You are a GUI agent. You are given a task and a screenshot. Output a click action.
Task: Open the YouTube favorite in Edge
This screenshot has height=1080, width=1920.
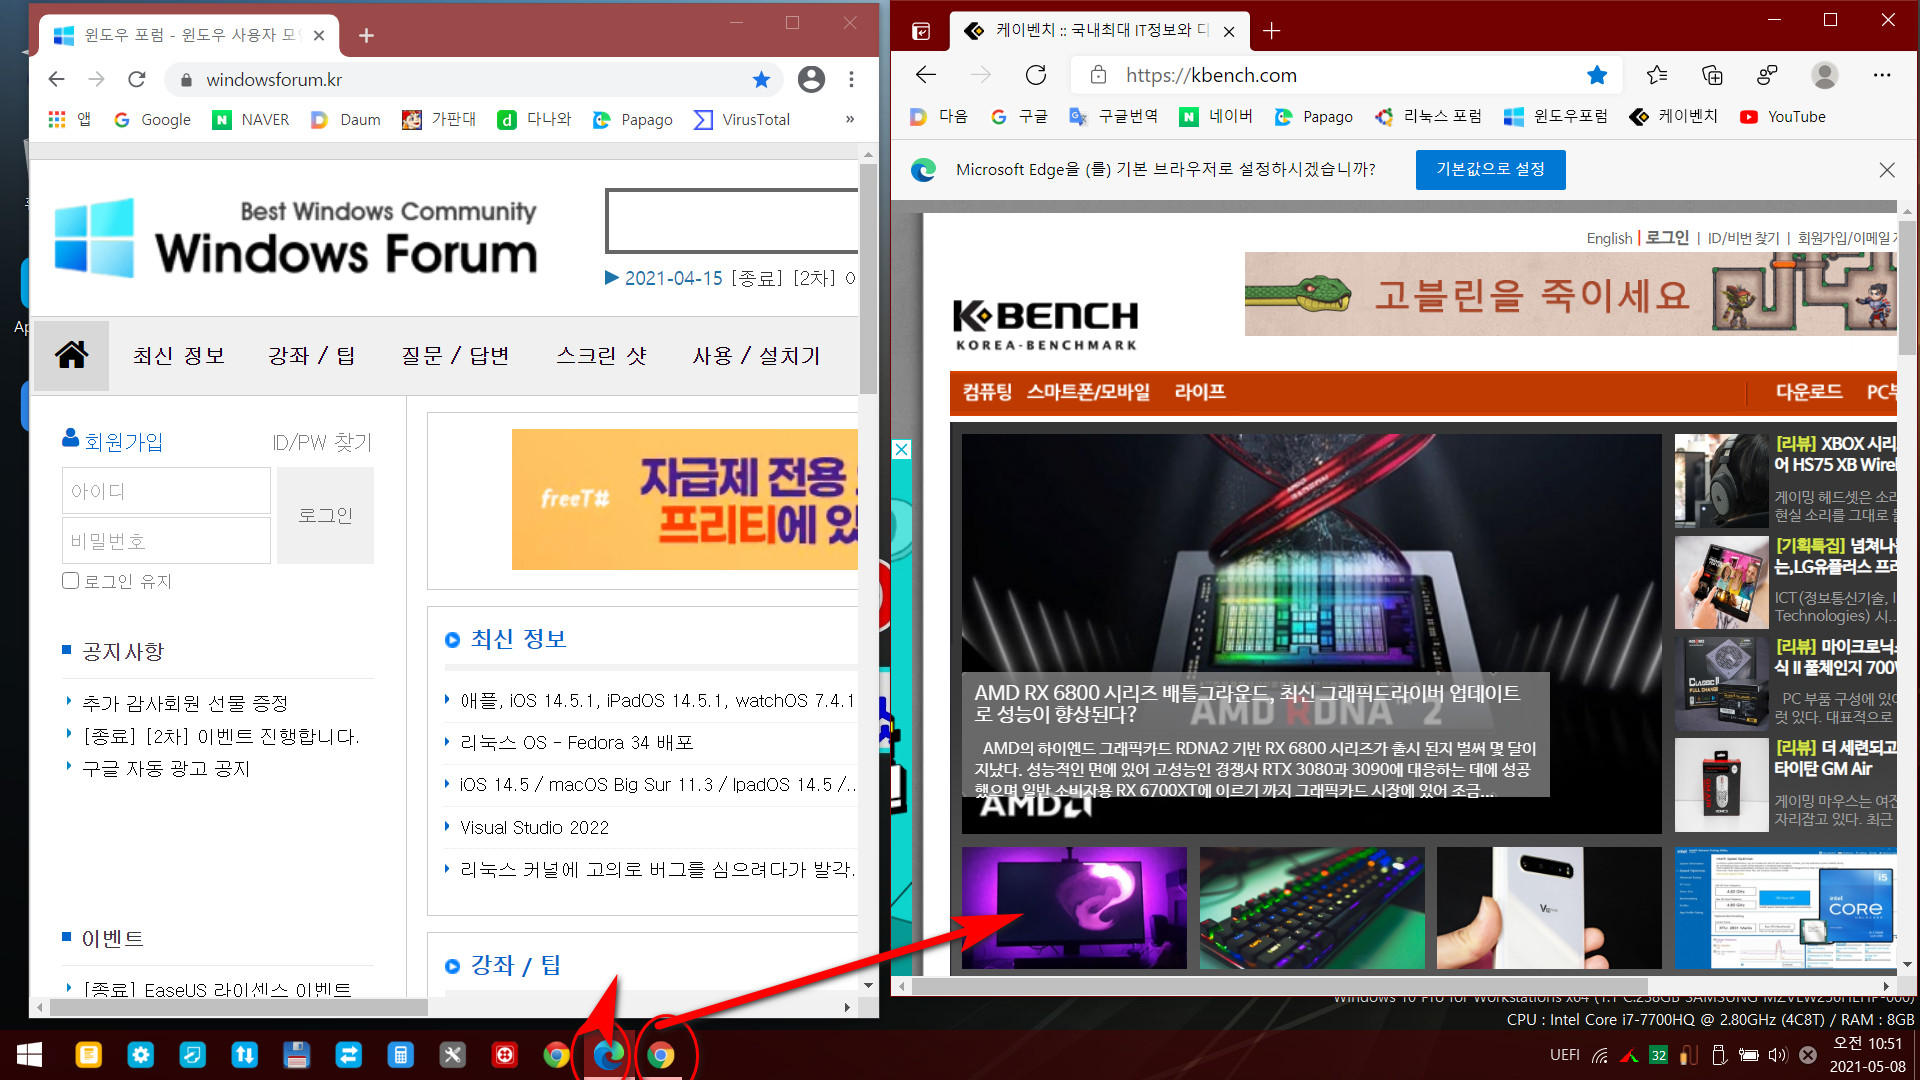(1783, 117)
